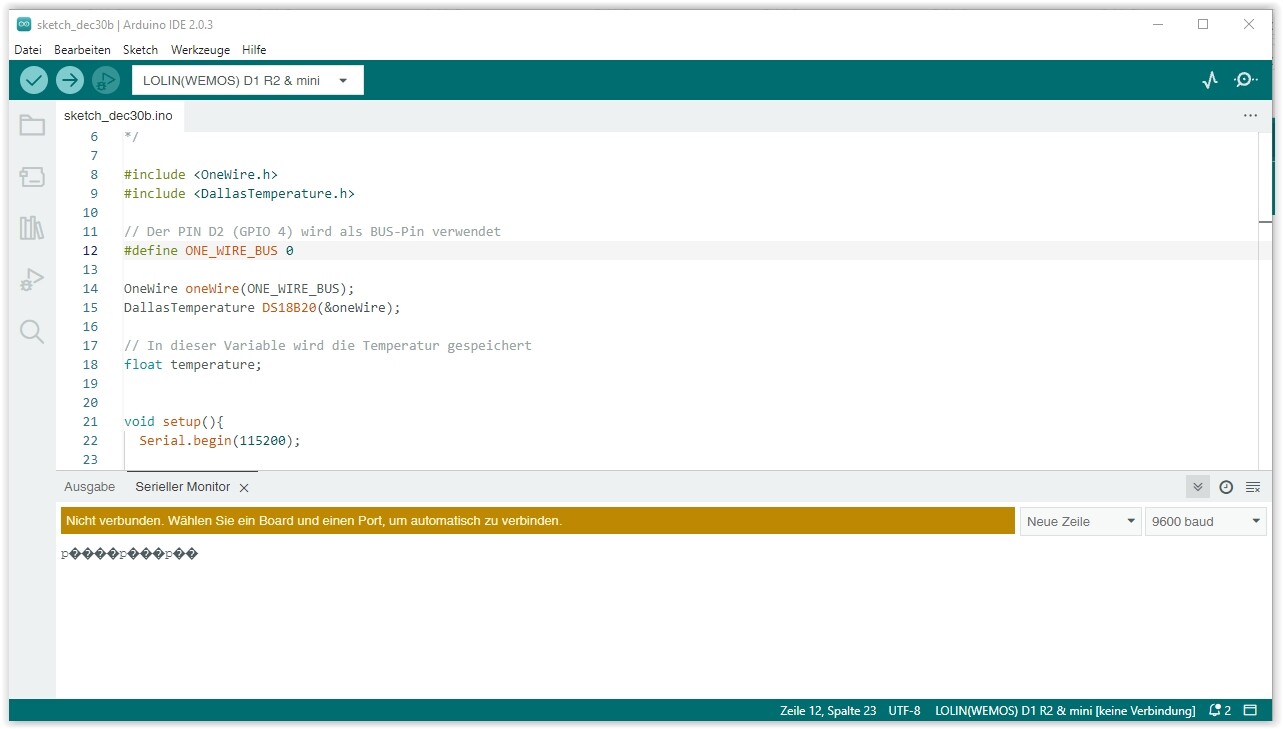
Task: Click the 'void setup(){' line
Action: pyautogui.click(x=174, y=421)
